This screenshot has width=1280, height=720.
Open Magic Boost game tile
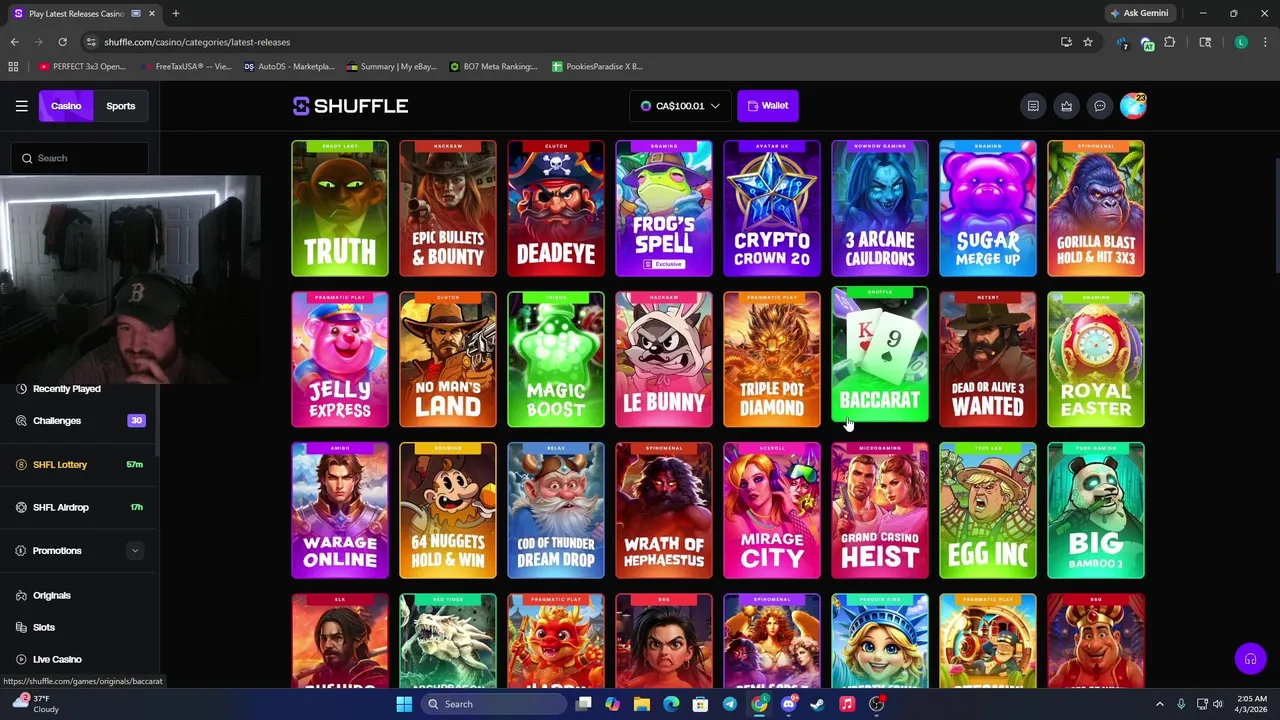pyautogui.click(x=556, y=359)
